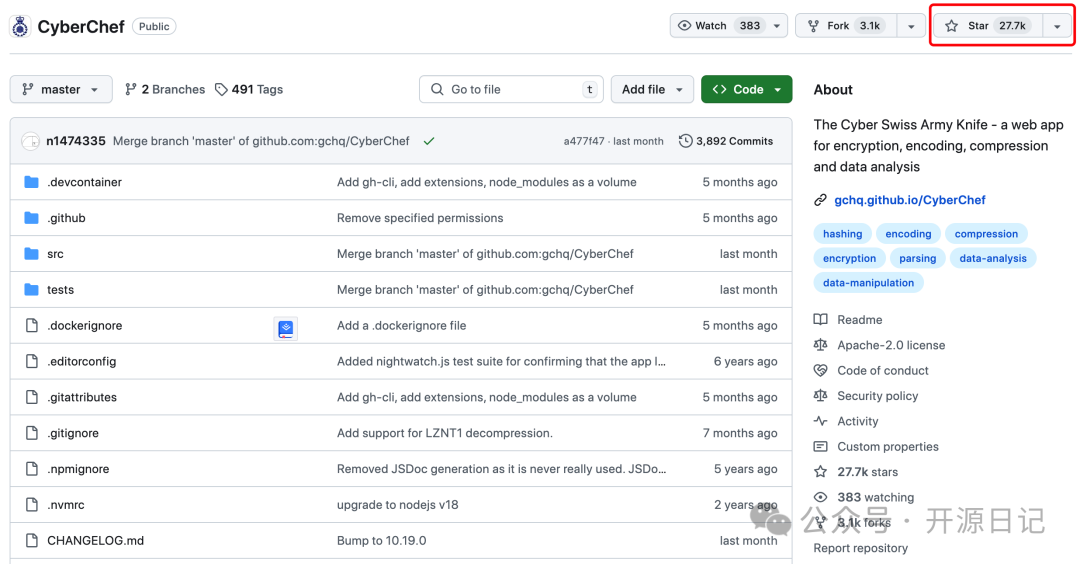Expand the Fork options dropdown arrow
This screenshot has width=1080, height=564.
[x=911, y=26]
